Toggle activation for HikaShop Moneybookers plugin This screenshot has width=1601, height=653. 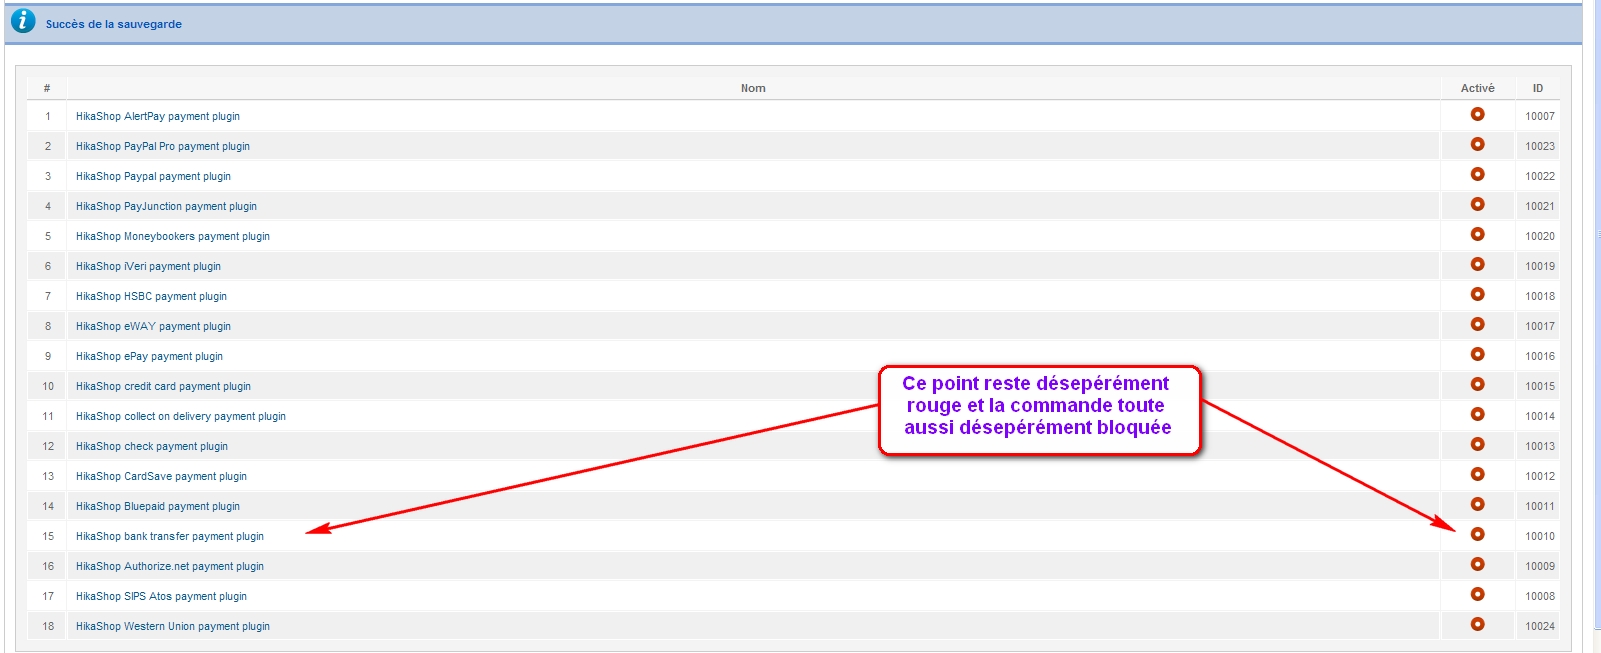[x=1477, y=235]
